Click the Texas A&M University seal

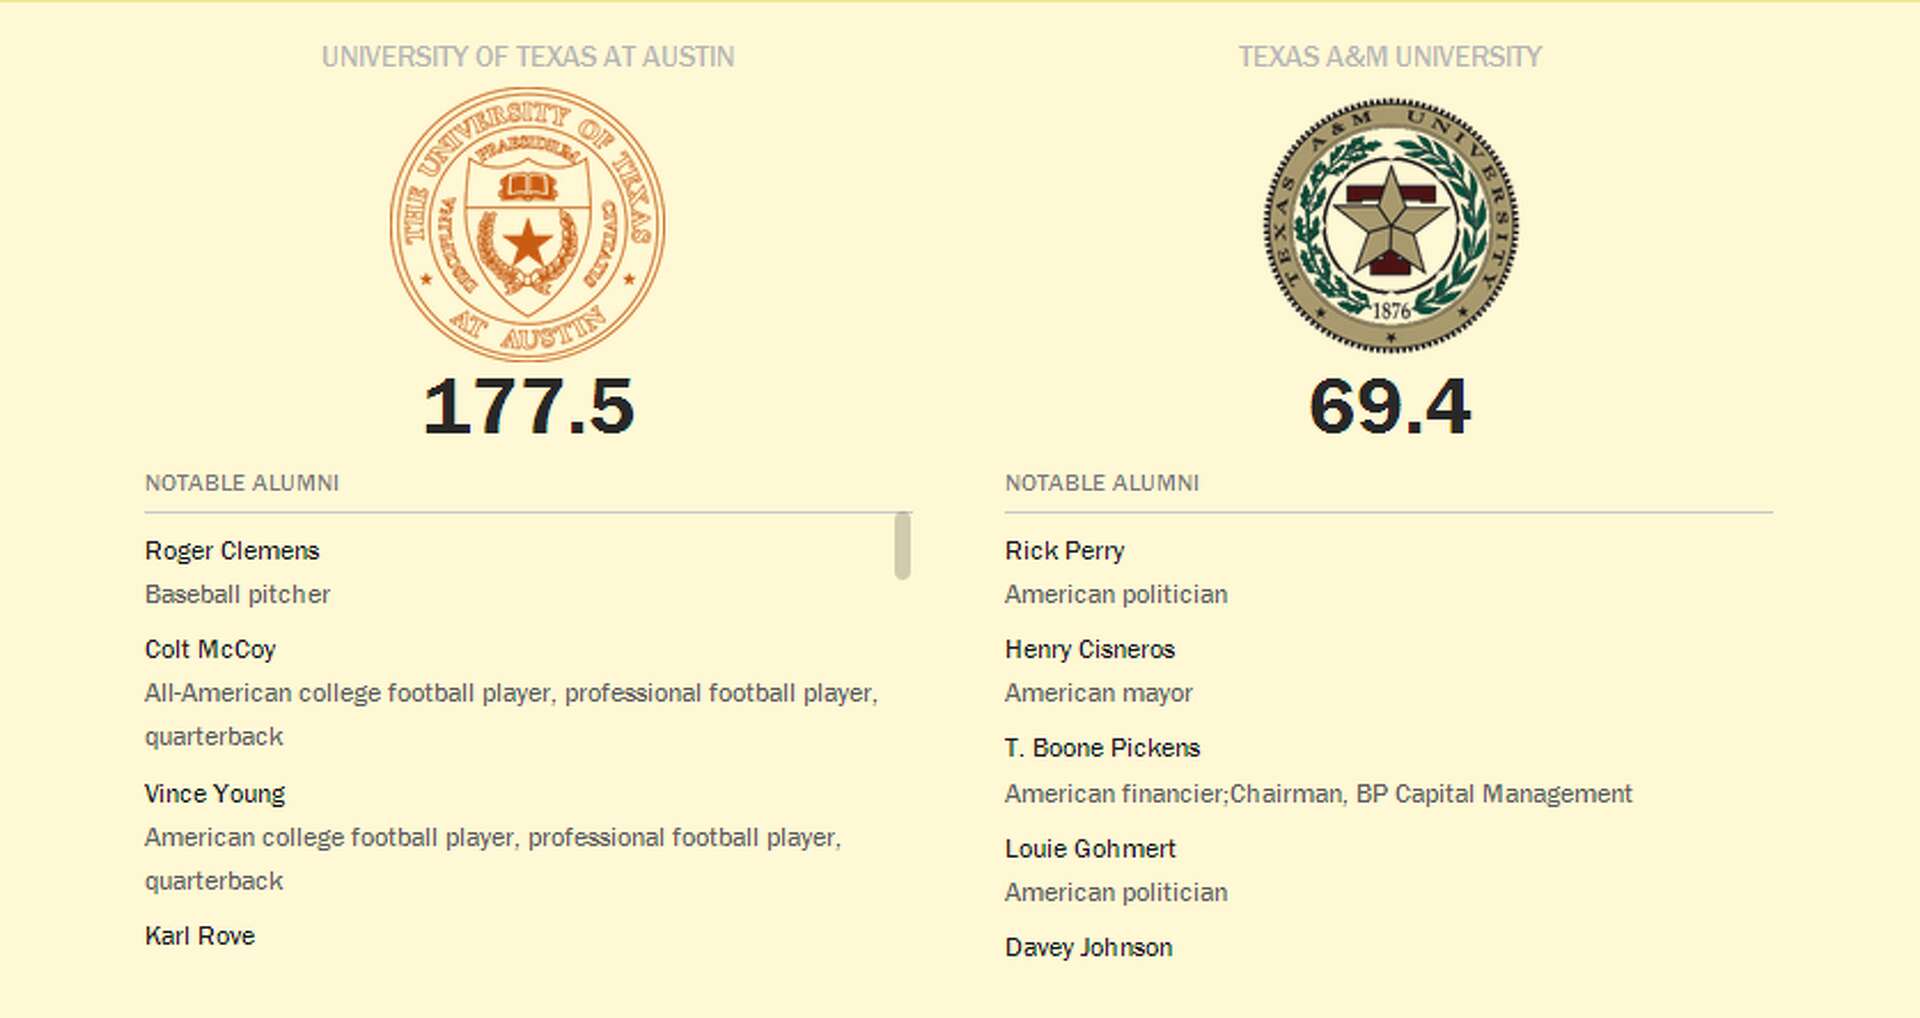[1390, 225]
